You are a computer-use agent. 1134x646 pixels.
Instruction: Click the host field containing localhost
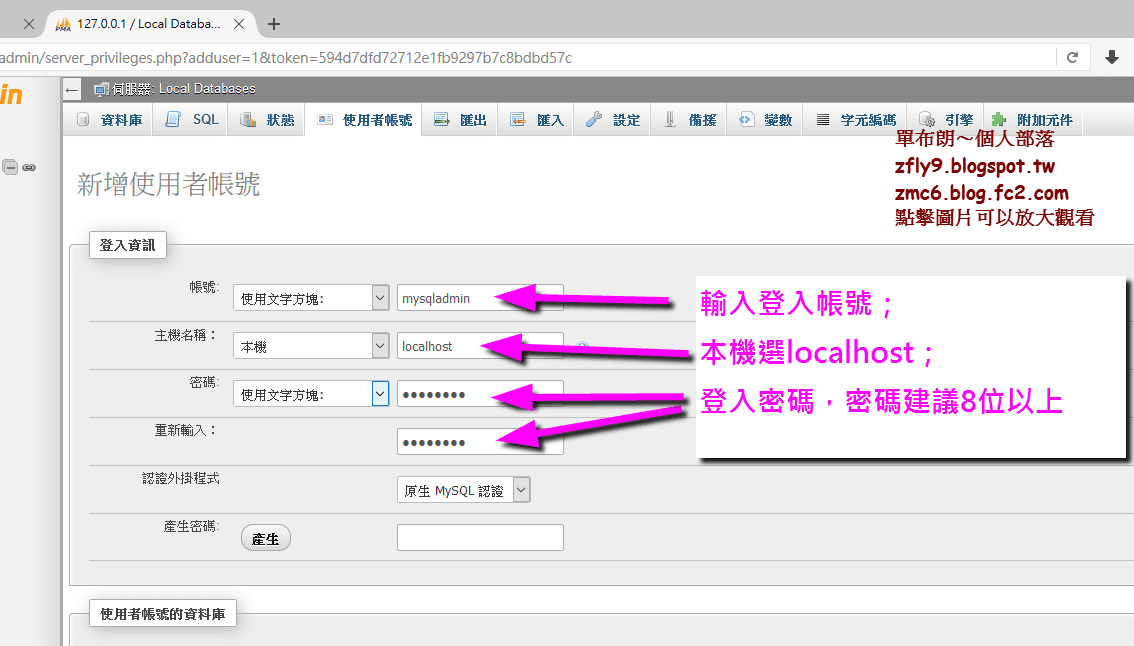point(480,346)
